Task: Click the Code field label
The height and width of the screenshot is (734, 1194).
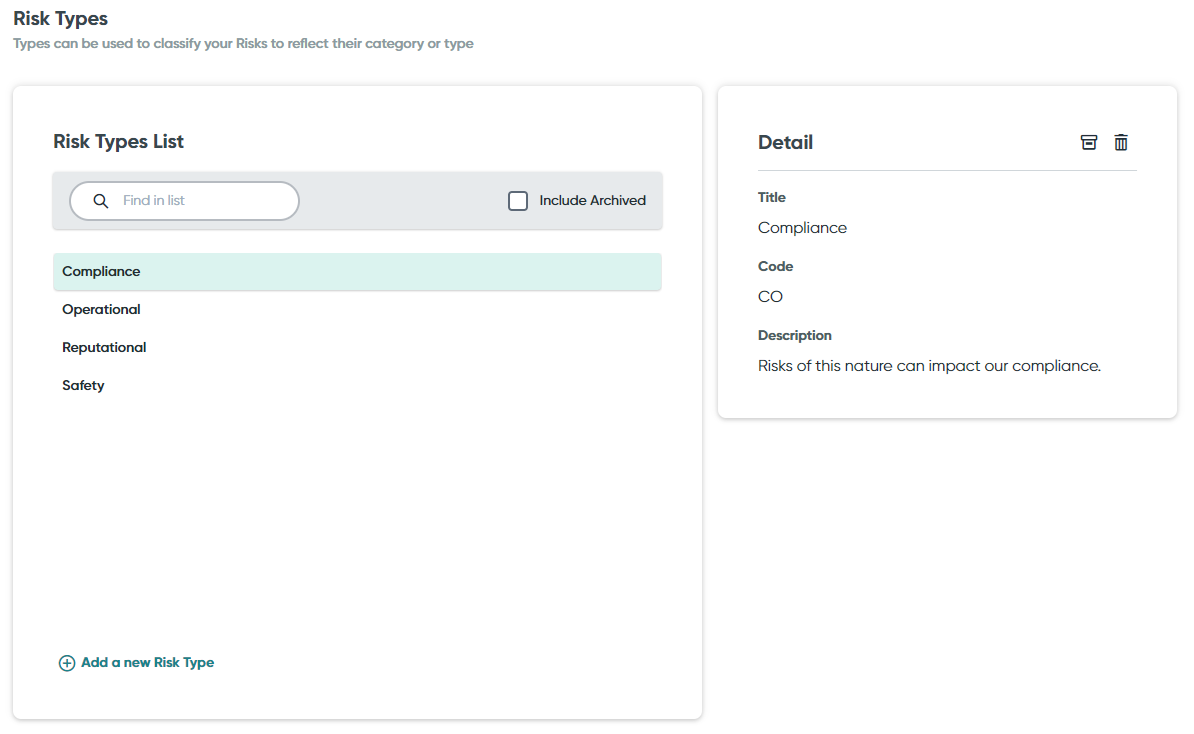Action: point(775,266)
